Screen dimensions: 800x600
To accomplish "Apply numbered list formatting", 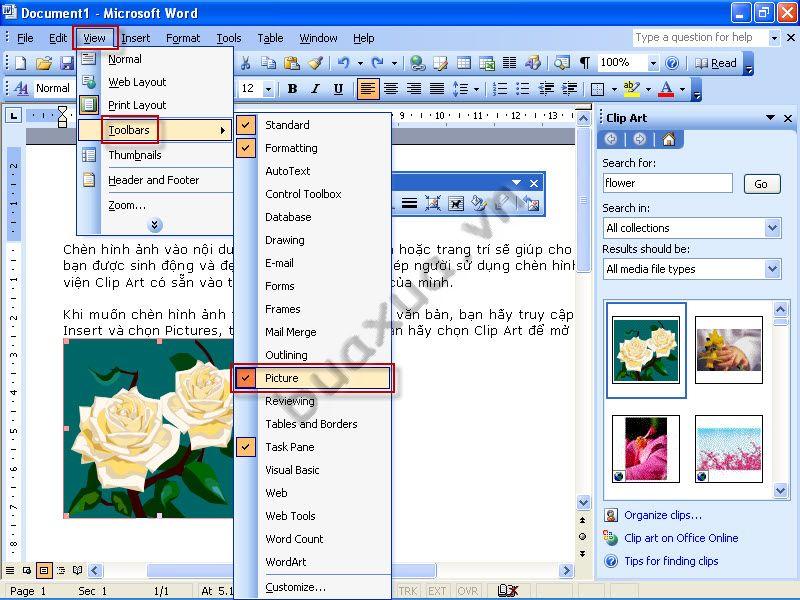I will pyautogui.click(x=499, y=89).
